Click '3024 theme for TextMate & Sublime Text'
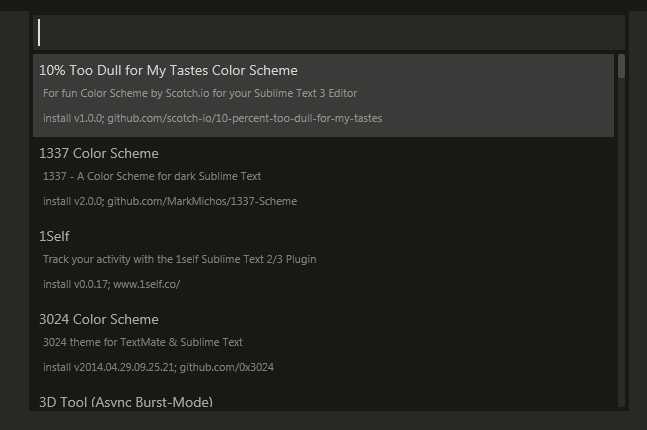This screenshot has width=647, height=430. coord(143,342)
